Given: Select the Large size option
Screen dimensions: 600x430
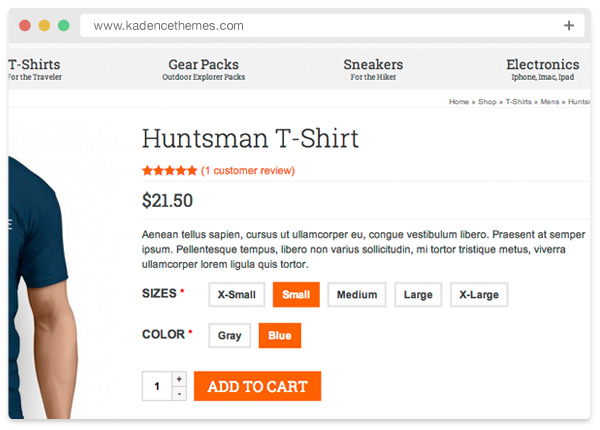Looking at the screenshot, I should [x=418, y=295].
